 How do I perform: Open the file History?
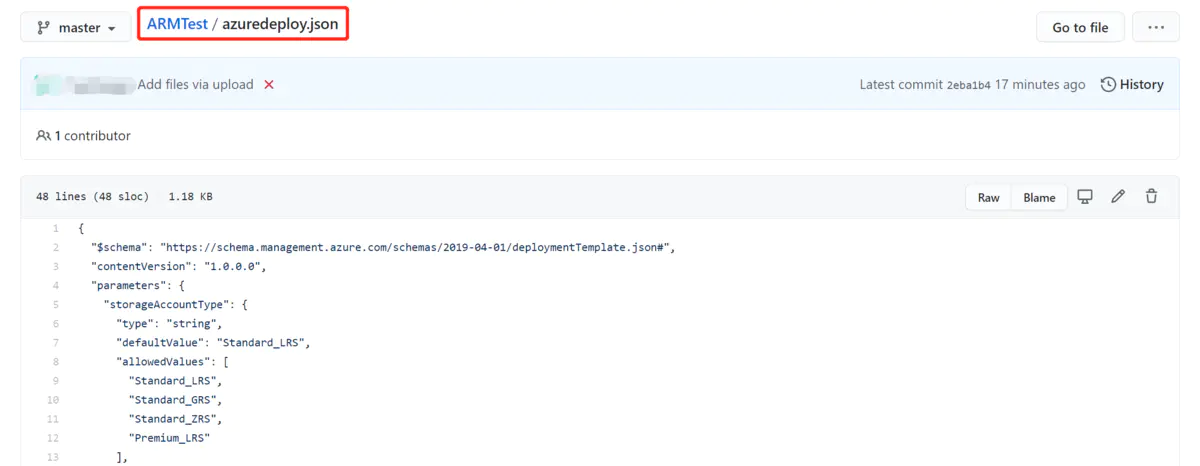pyautogui.click(x=1132, y=85)
